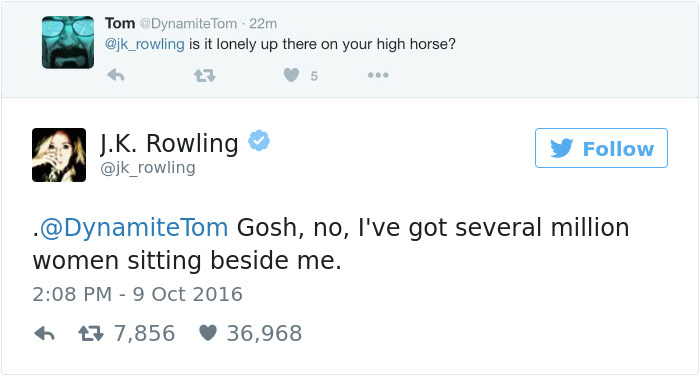This screenshot has width=700, height=376.
Task: Open Tom's profile avatar
Action: tap(68, 42)
